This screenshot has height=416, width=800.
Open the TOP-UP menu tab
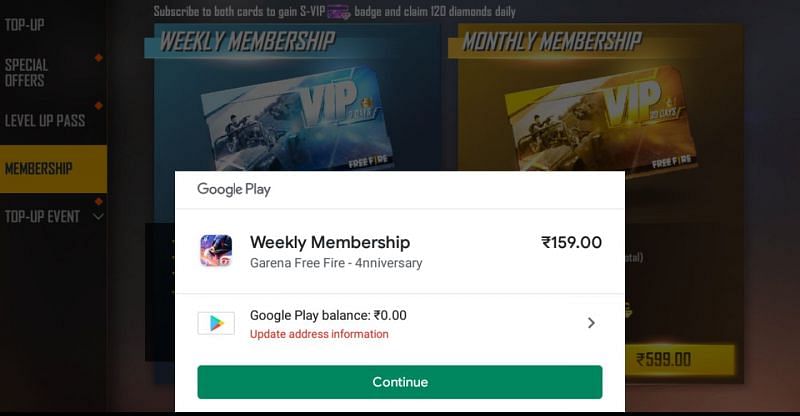(24, 25)
